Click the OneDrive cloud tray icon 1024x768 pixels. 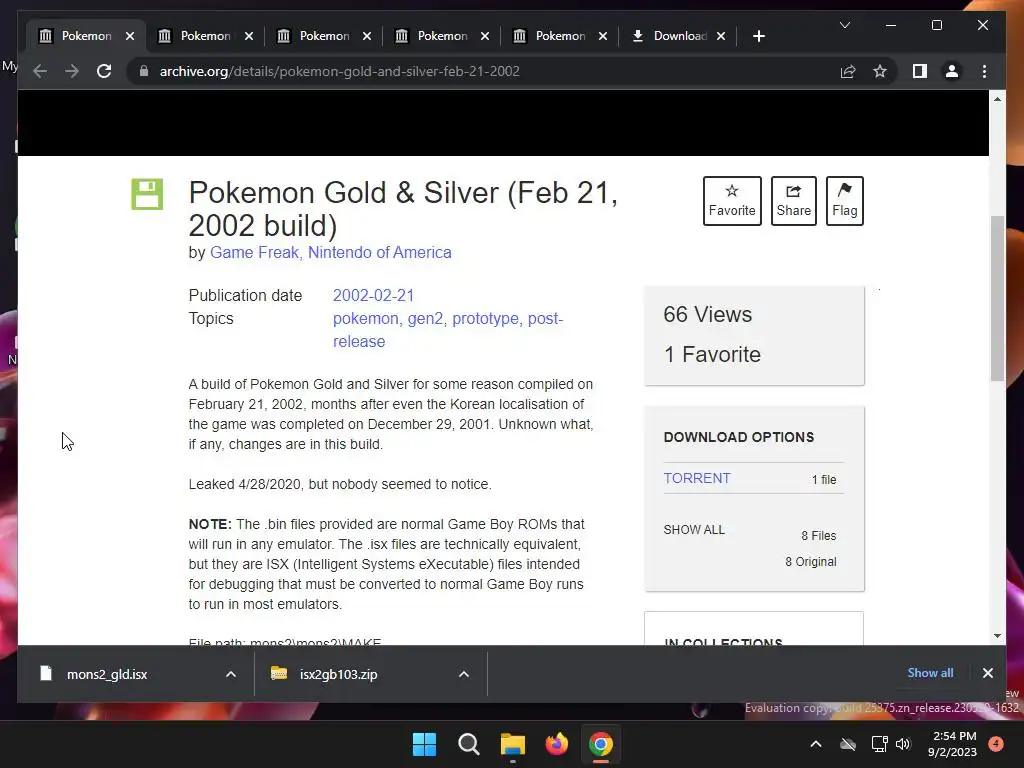pos(848,744)
